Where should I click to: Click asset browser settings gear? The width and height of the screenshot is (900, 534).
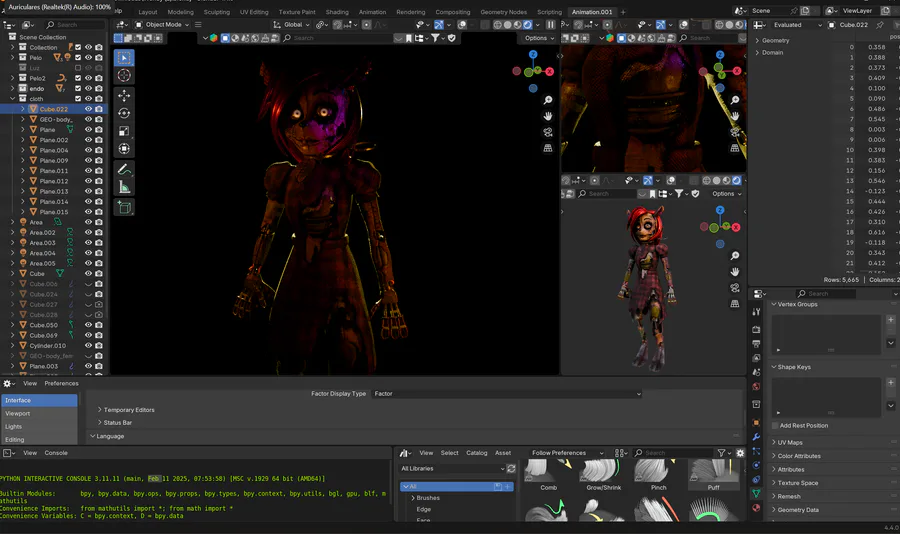(x=740, y=453)
